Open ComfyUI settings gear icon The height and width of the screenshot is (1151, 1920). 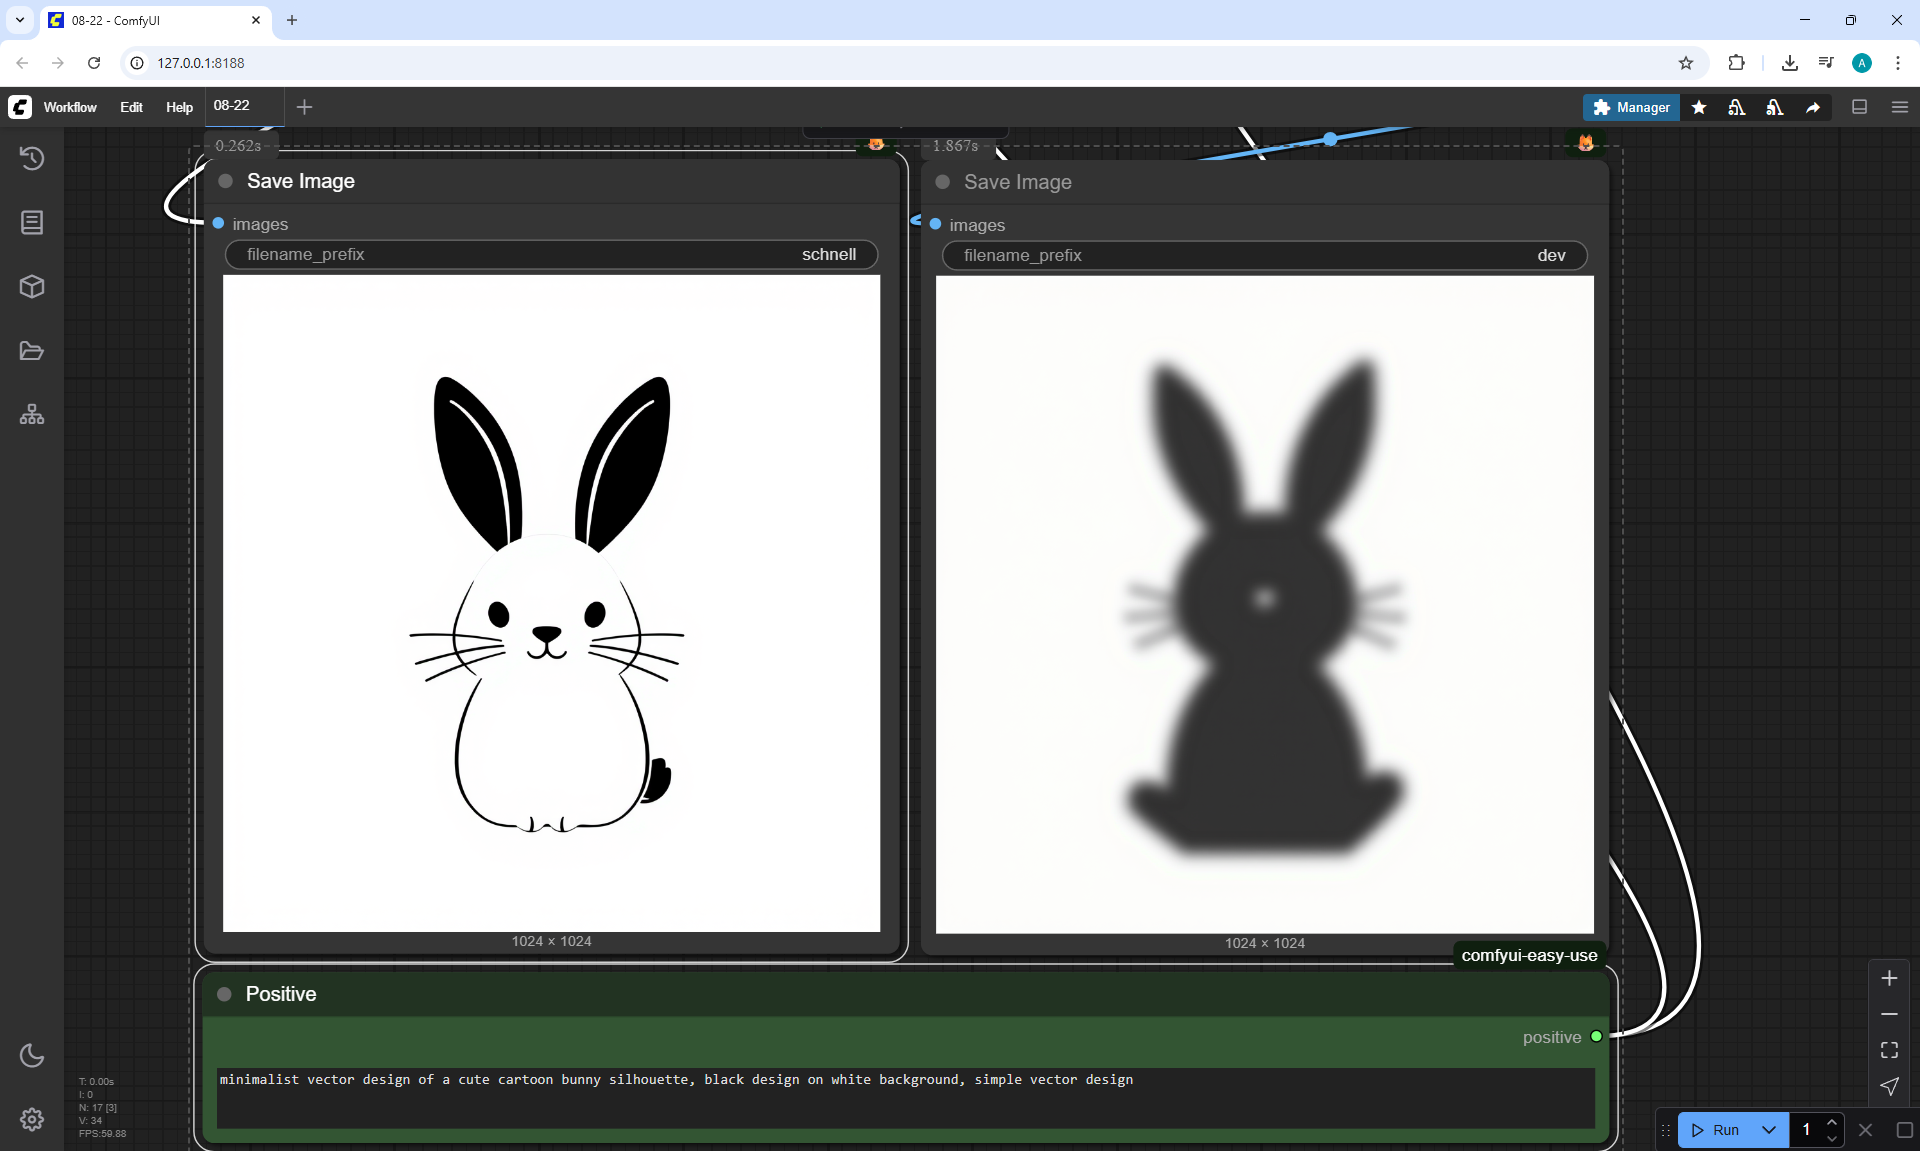click(x=32, y=1119)
